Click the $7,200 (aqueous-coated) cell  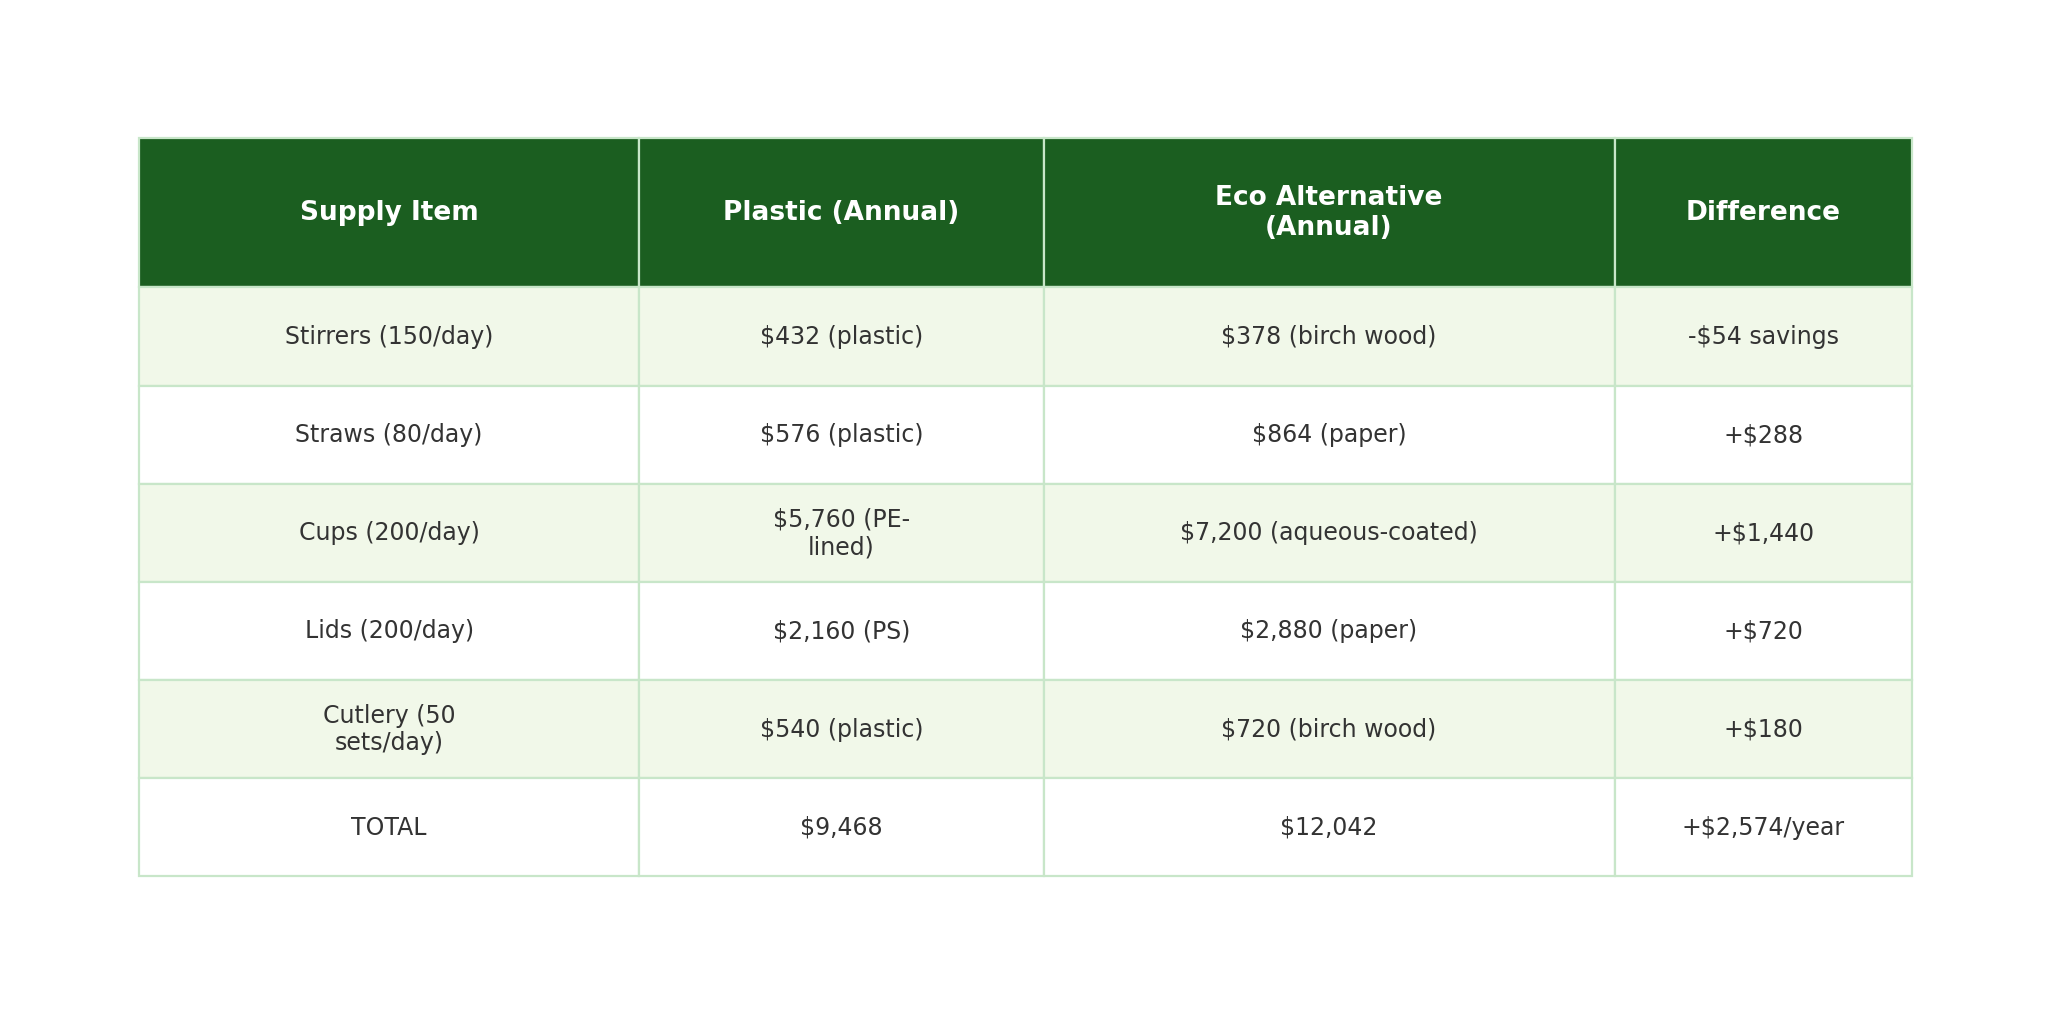tap(1328, 532)
